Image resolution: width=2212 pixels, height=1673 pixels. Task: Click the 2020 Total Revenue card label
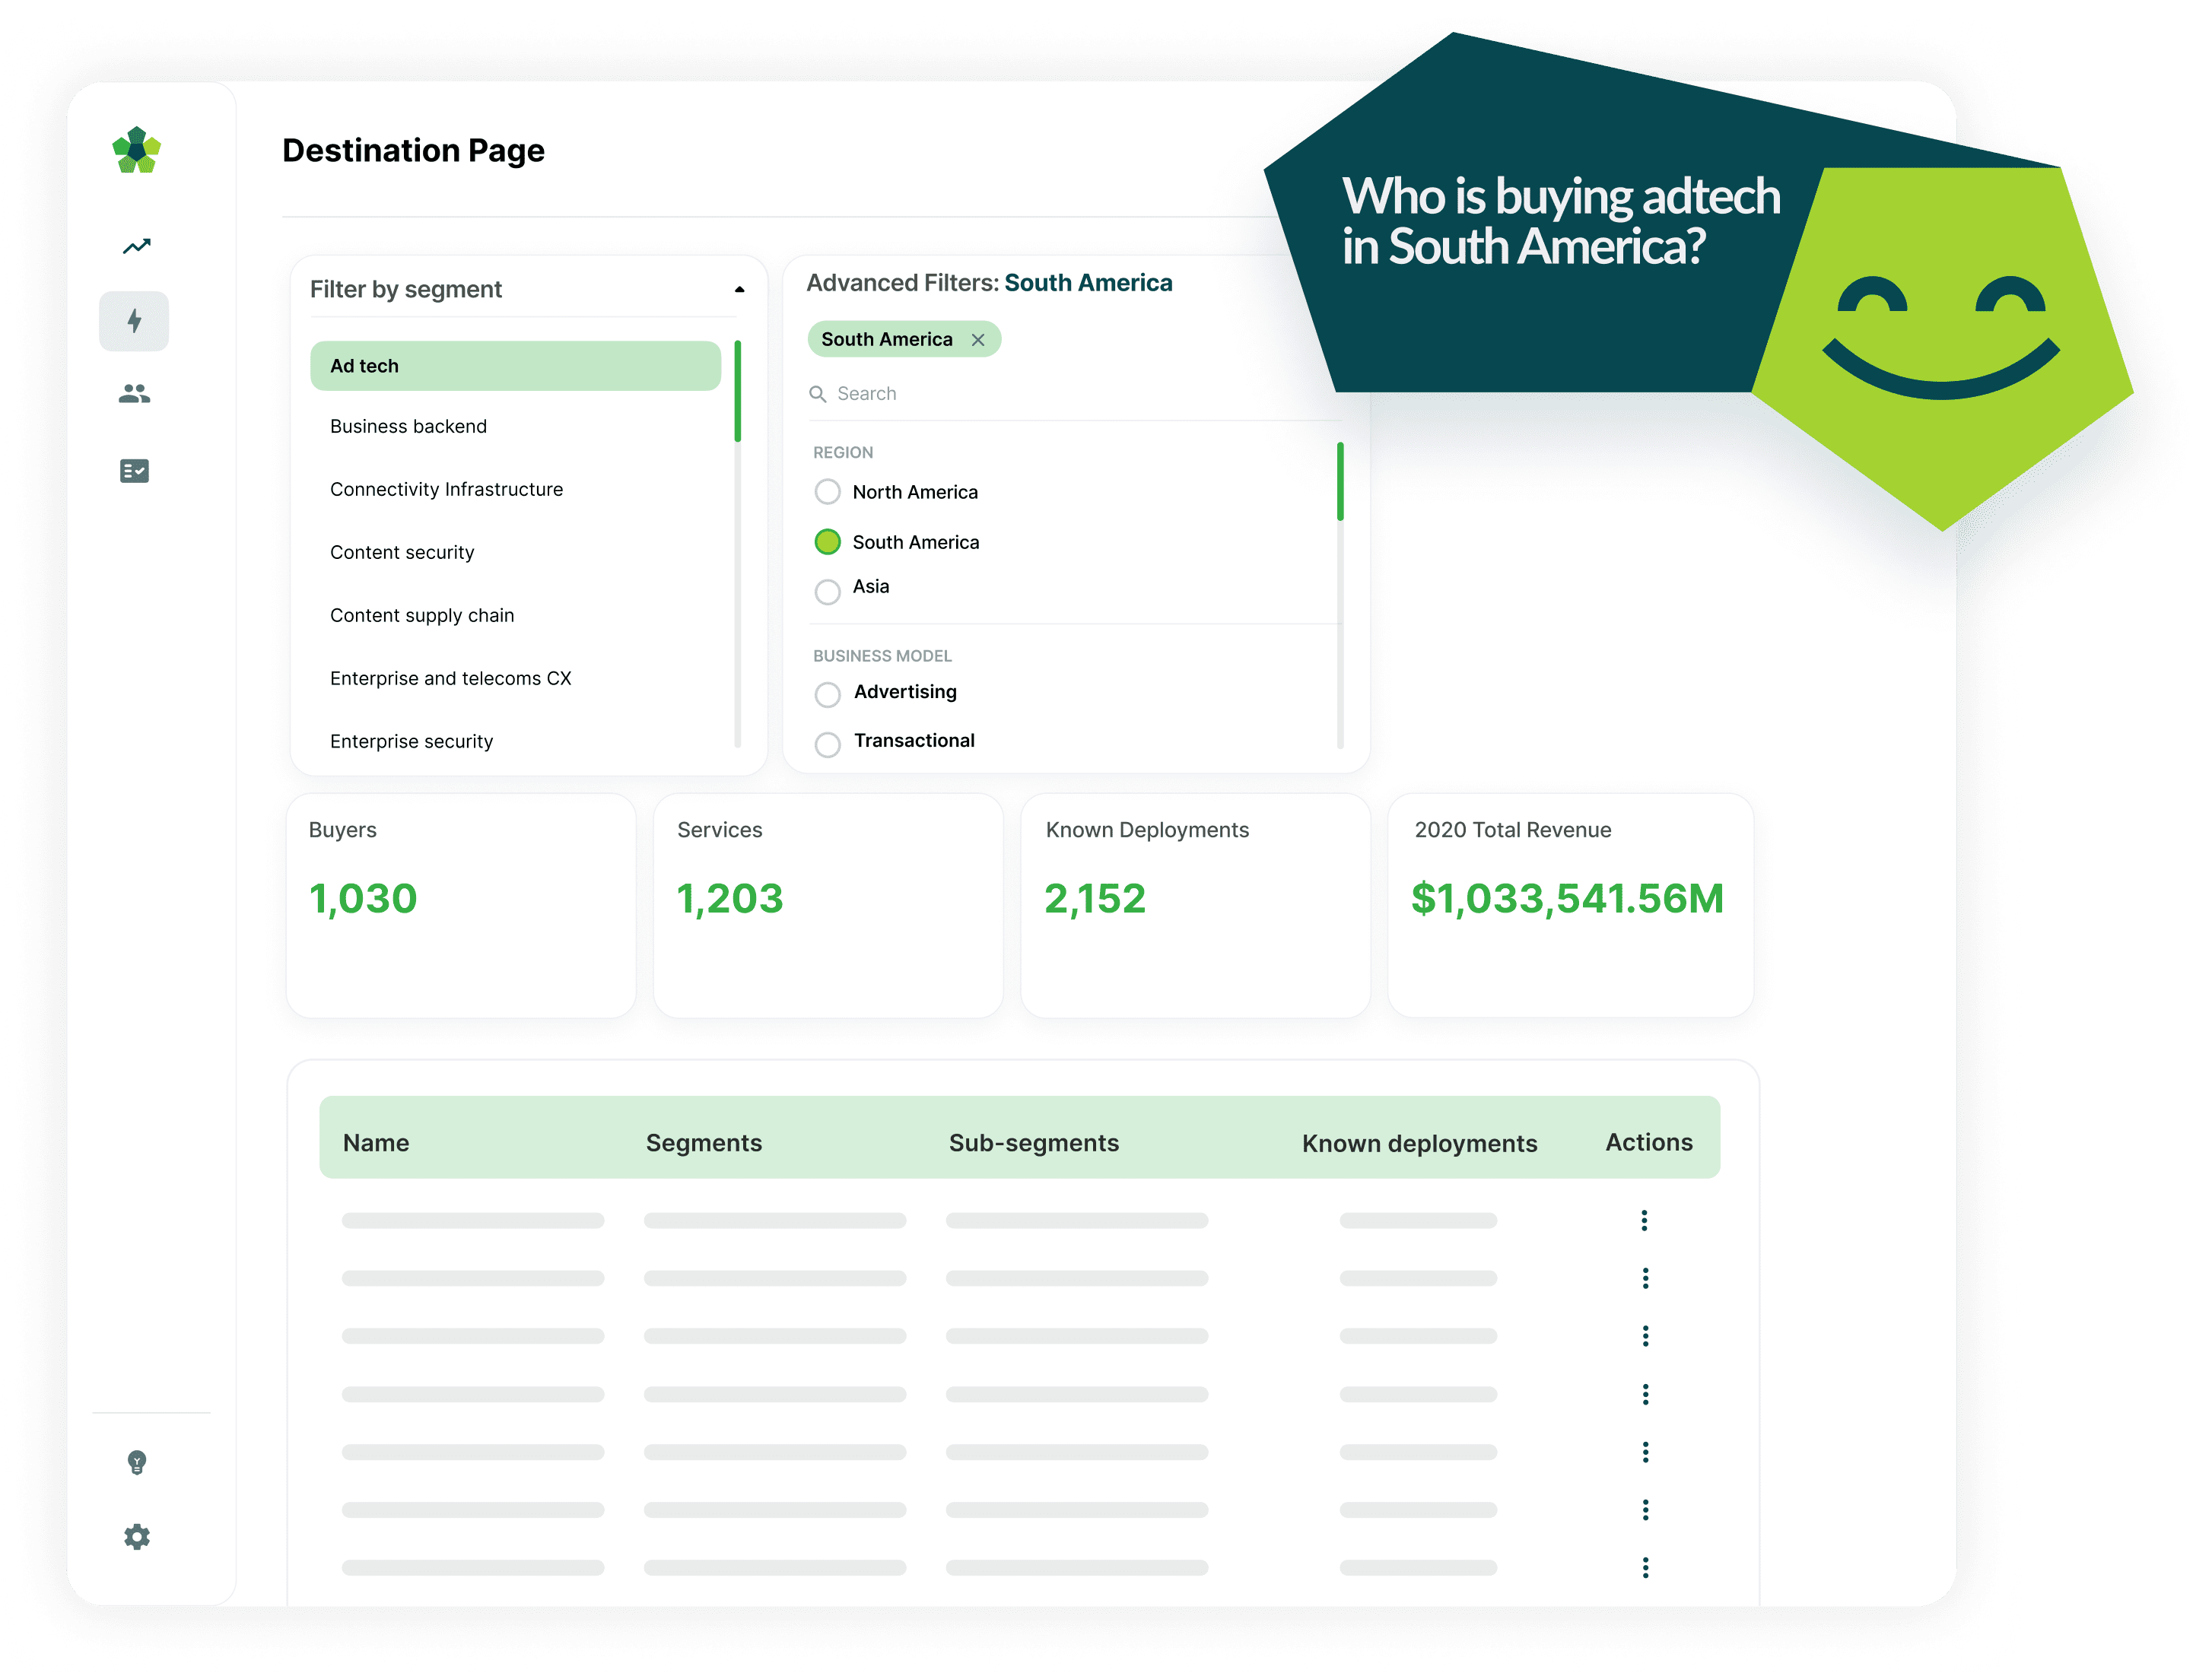click(x=1512, y=830)
